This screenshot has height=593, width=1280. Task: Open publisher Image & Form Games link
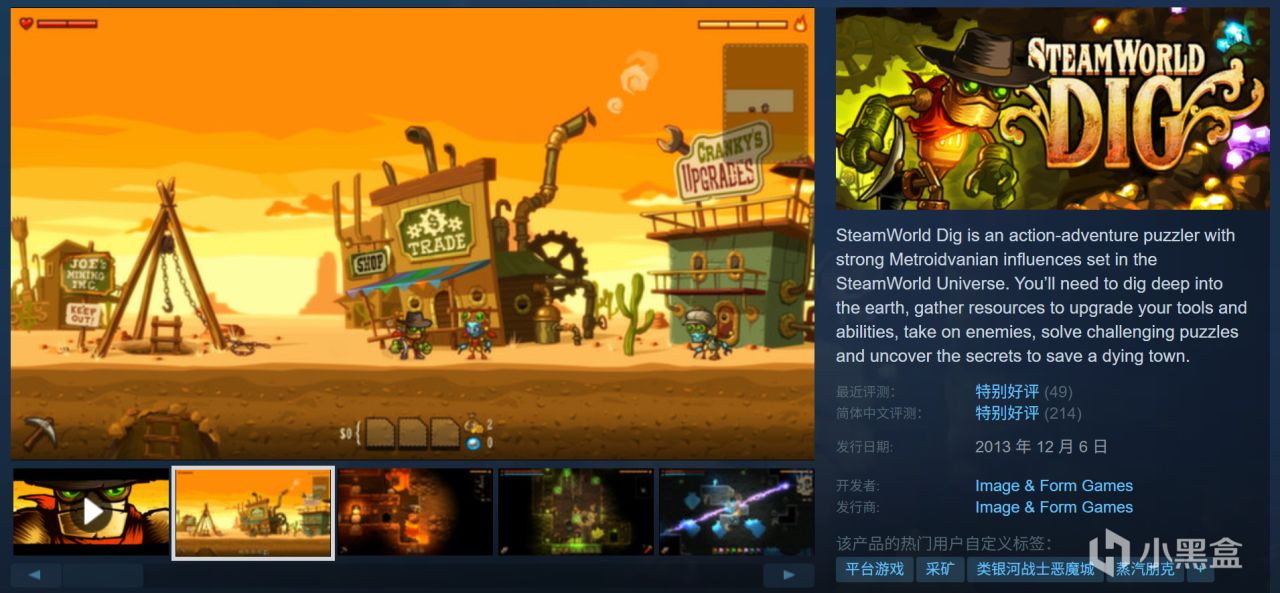point(1054,507)
